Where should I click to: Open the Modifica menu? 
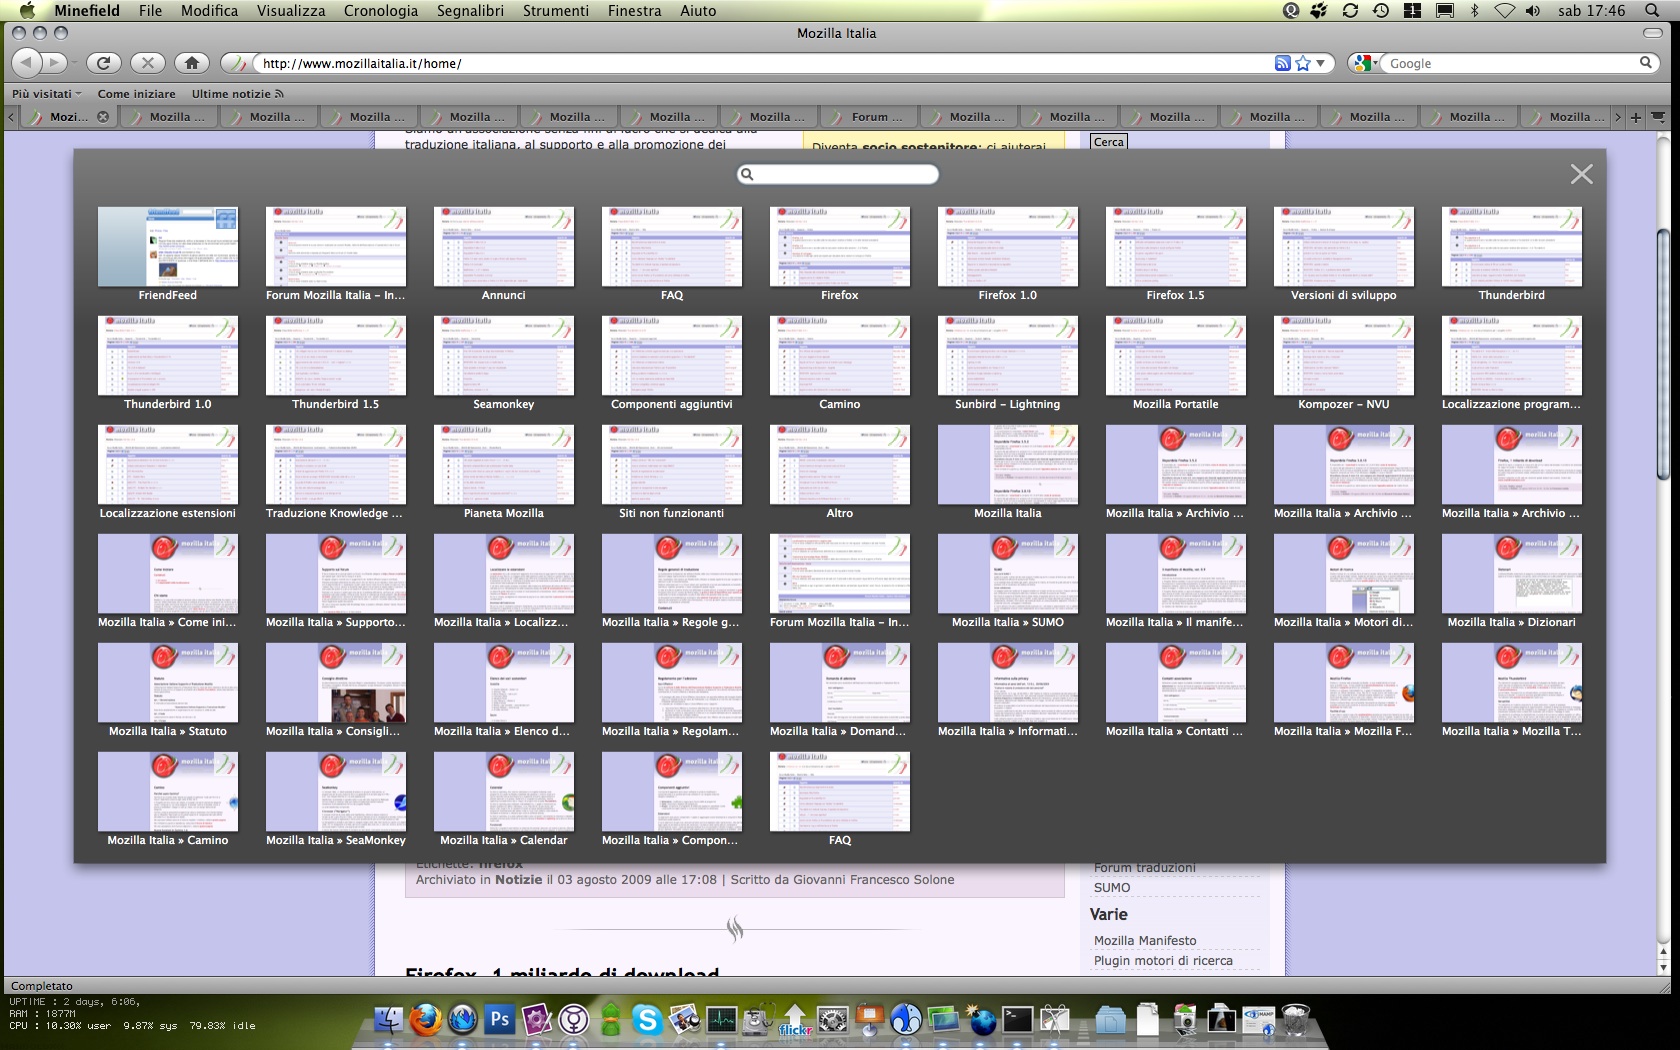click(209, 10)
